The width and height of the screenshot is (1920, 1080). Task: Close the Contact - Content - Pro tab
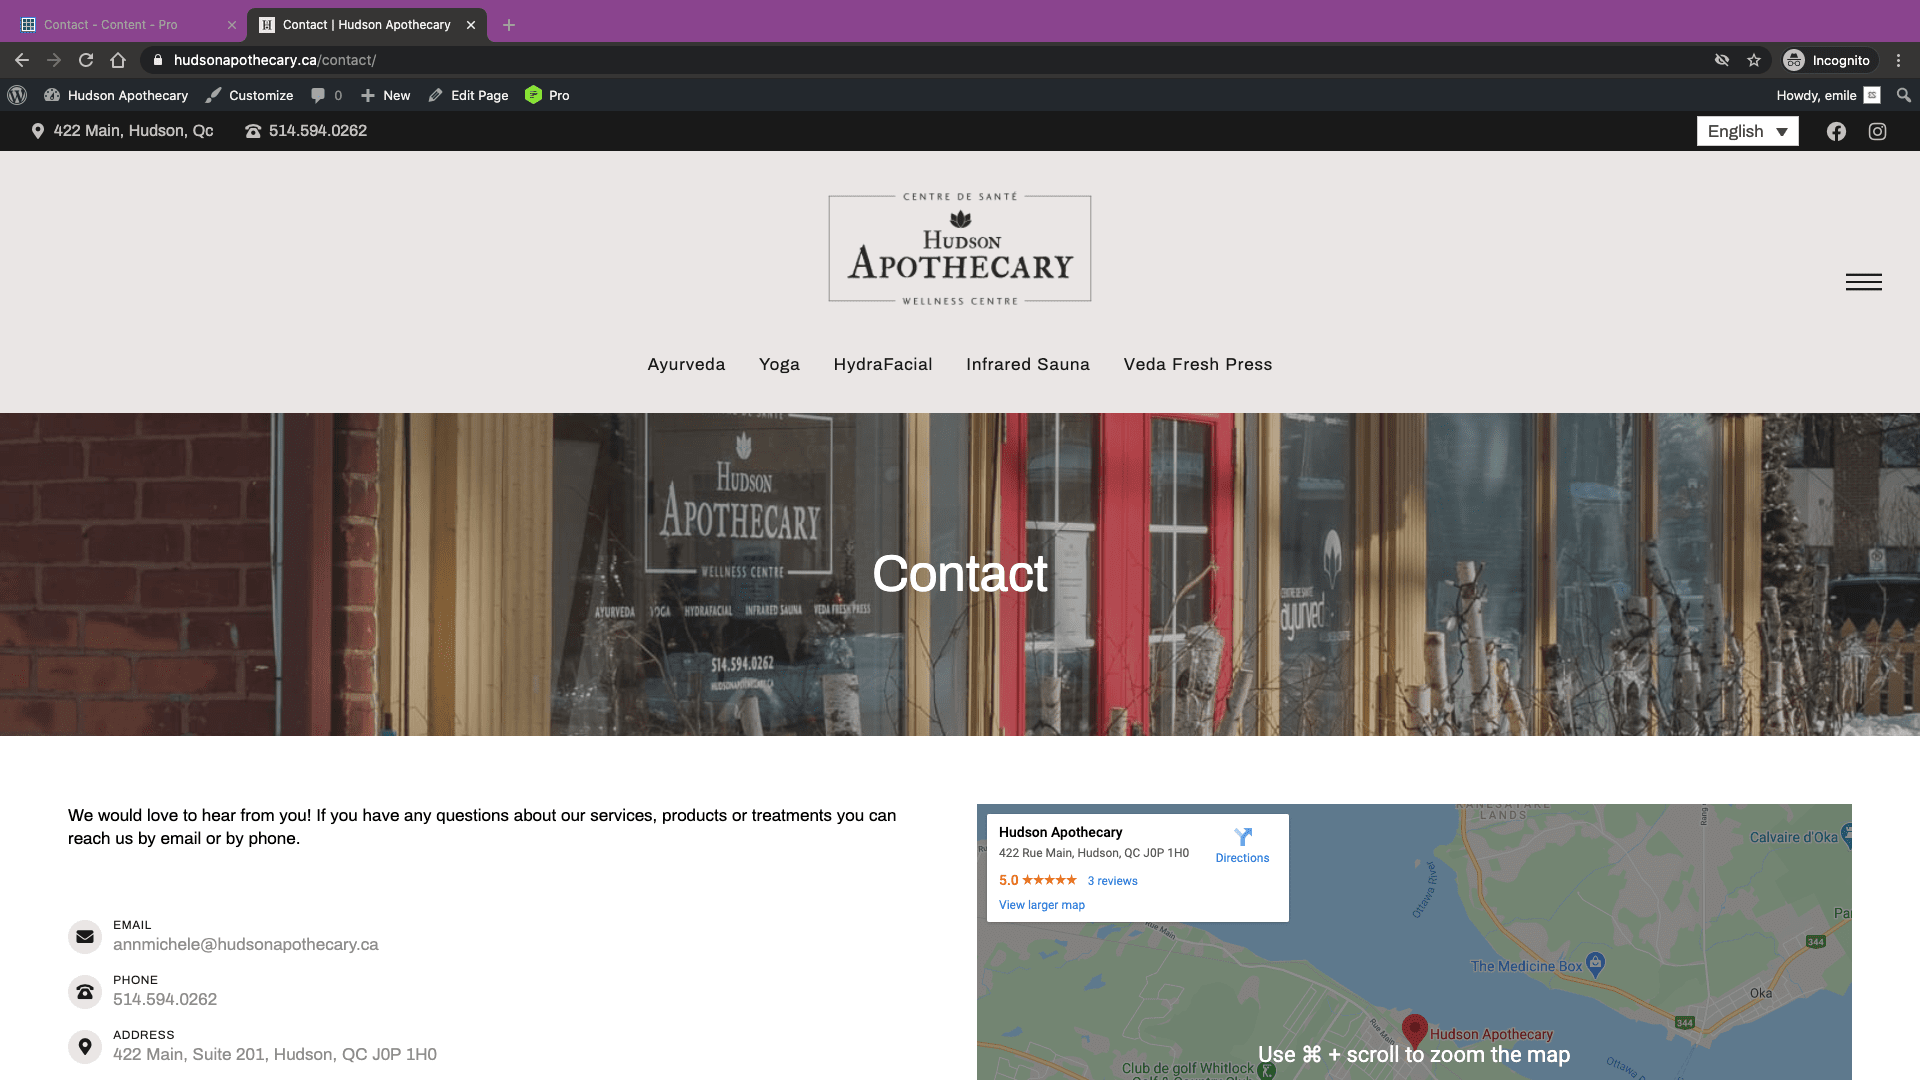click(232, 25)
